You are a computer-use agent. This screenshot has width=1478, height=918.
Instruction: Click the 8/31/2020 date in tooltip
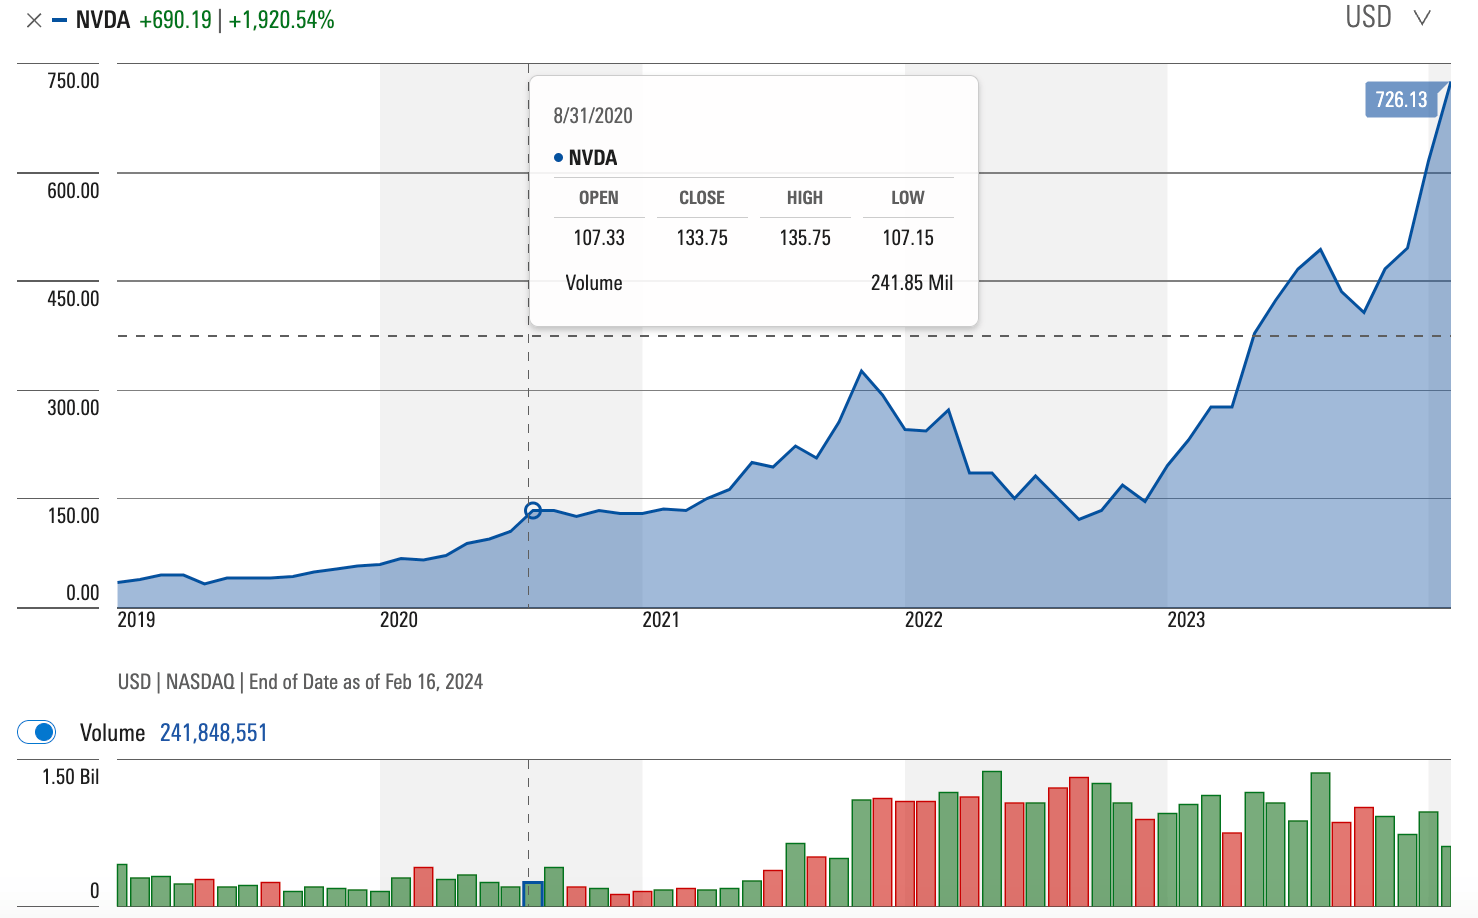(x=593, y=115)
